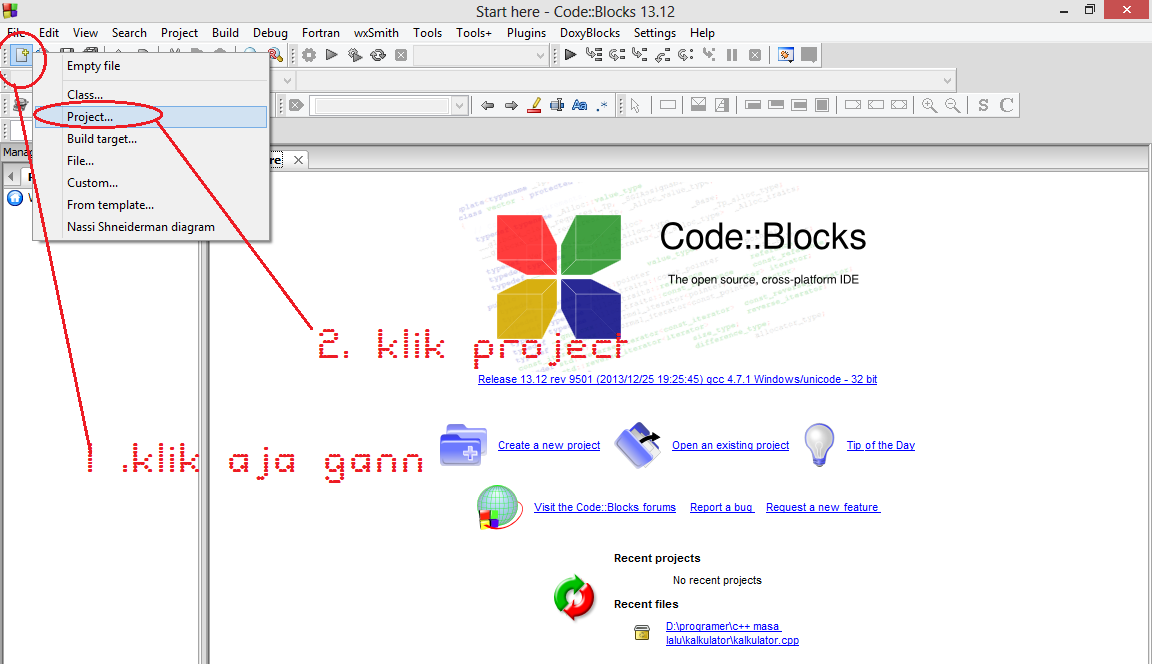Screen dimensions: 1152x664
Task: Click the globe forums icon
Action: pos(499,508)
